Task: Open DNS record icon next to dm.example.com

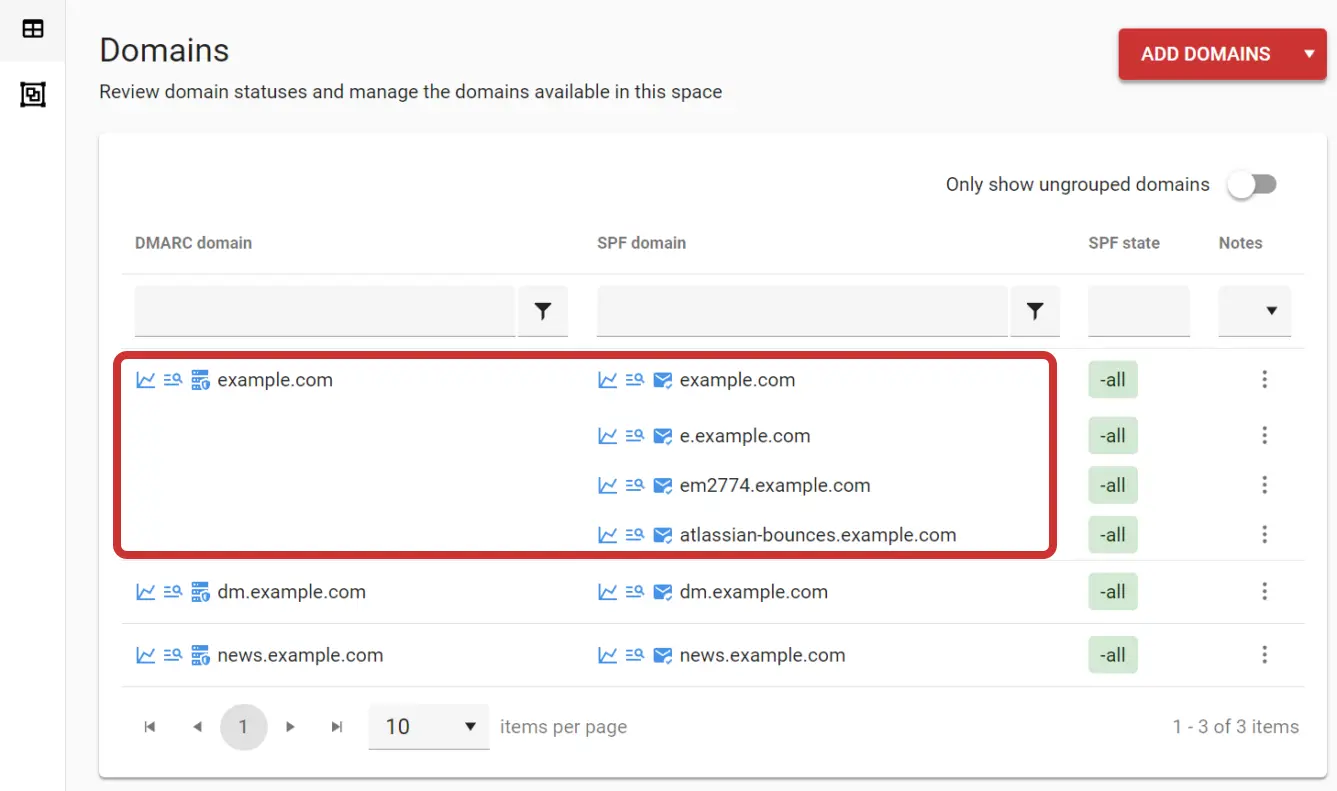Action: (199, 591)
